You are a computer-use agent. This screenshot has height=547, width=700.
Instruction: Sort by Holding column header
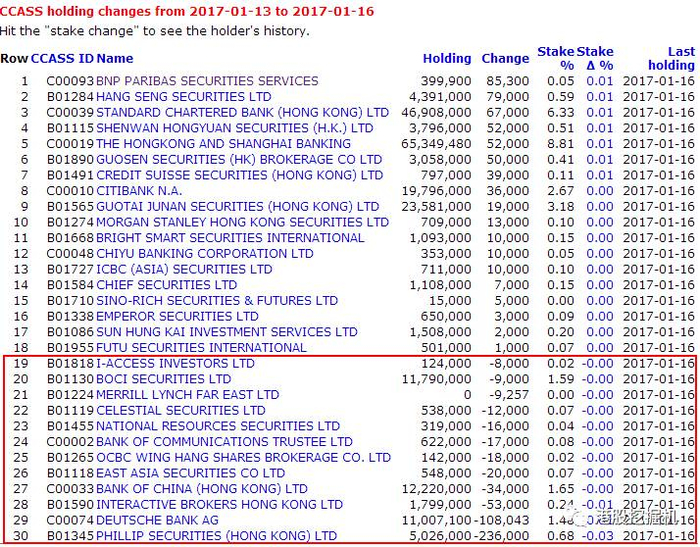447,58
